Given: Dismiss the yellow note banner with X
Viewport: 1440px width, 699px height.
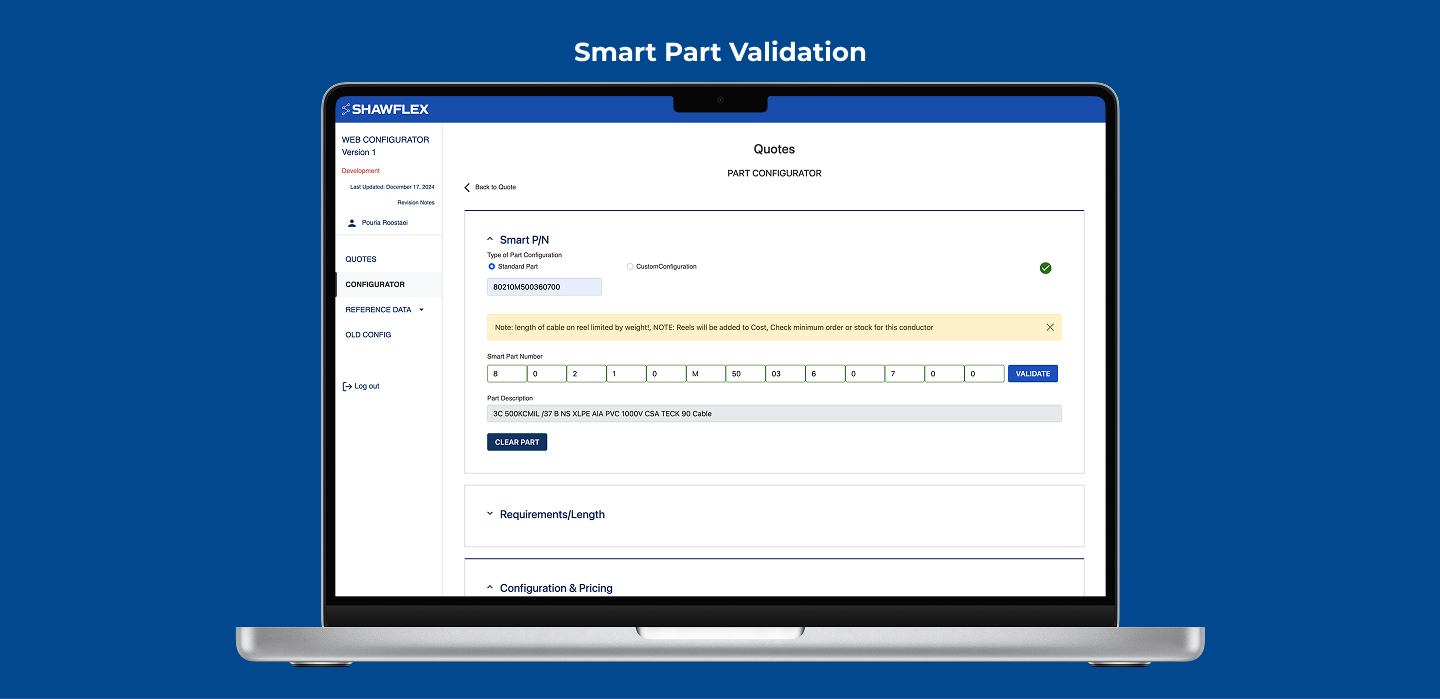Looking at the screenshot, I should point(1049,327).
